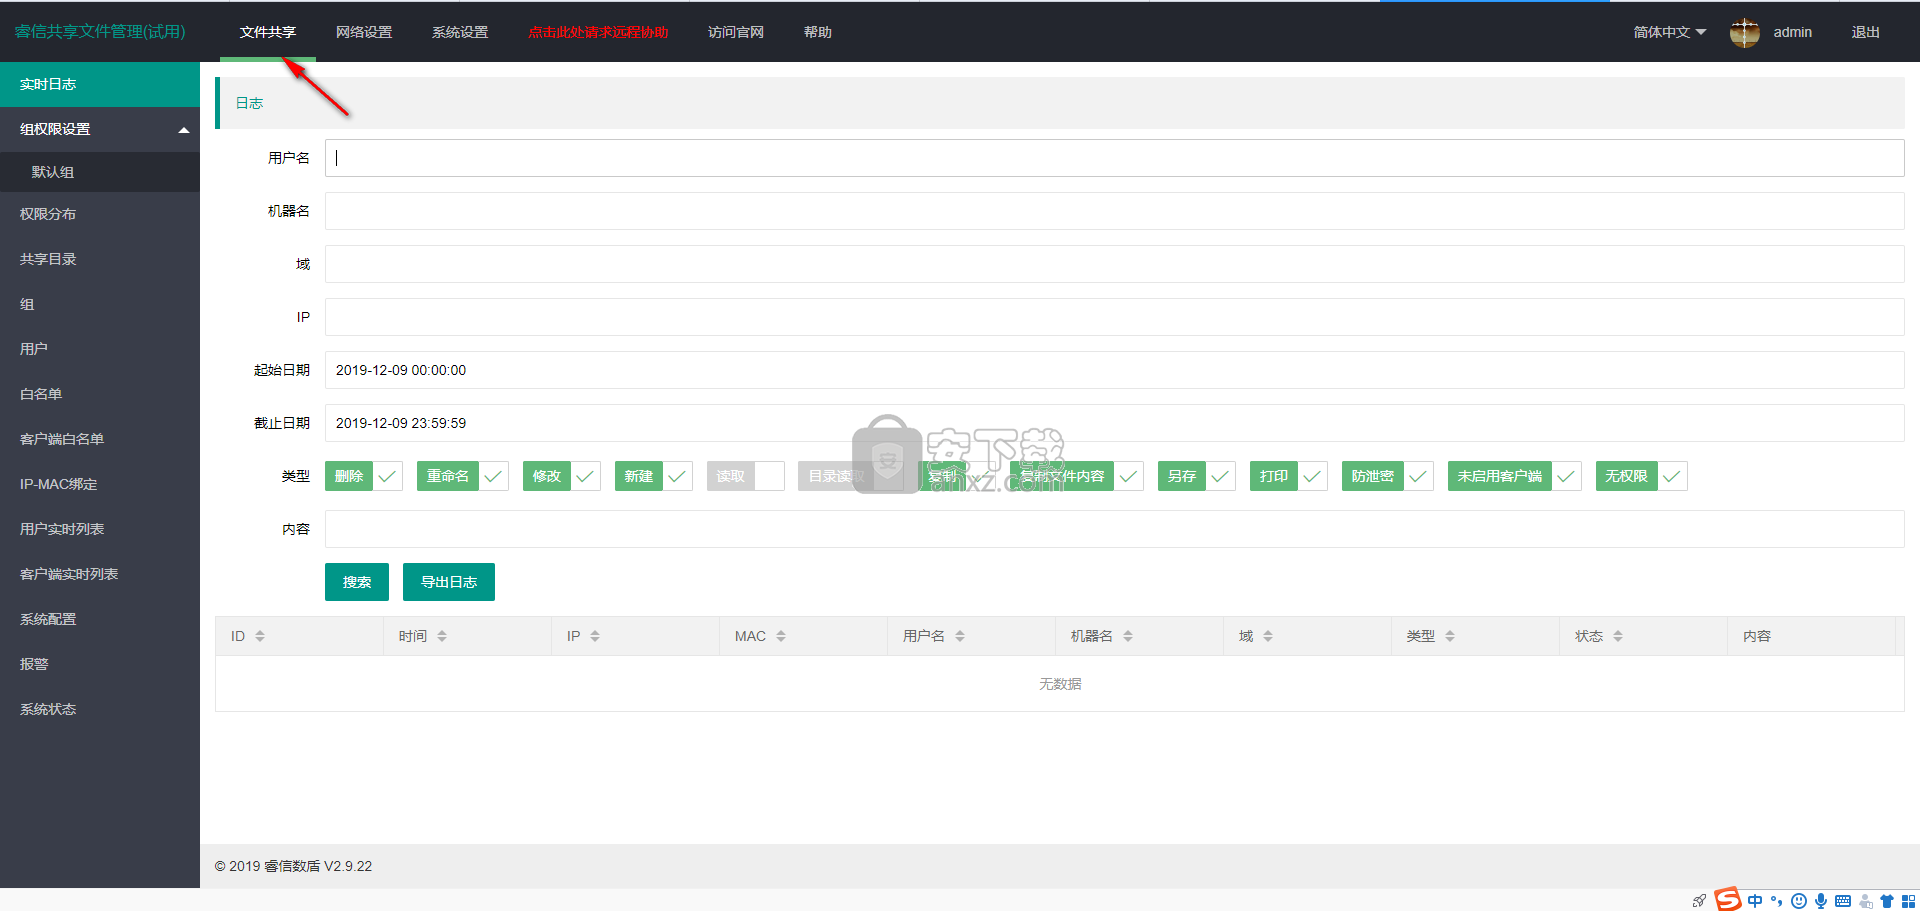Open the 网络设置 top menu tab
This screenshot has width=1920, height=911.
364,32
